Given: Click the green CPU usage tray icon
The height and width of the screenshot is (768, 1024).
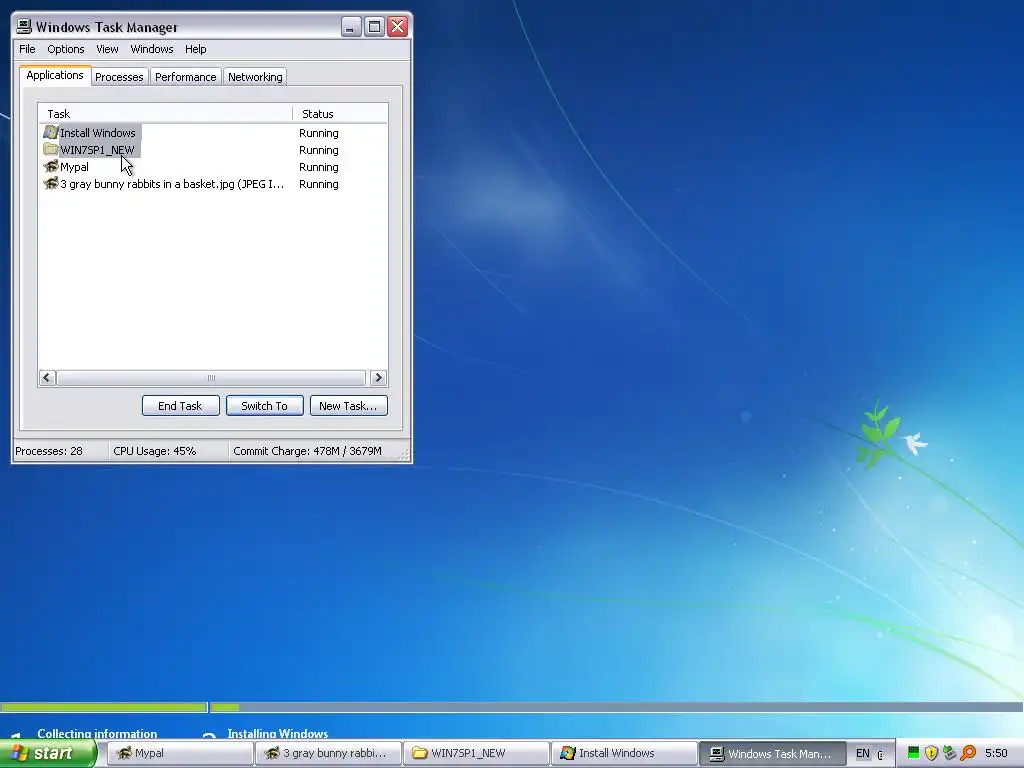Looking at the screenshot, I should 914,753.
